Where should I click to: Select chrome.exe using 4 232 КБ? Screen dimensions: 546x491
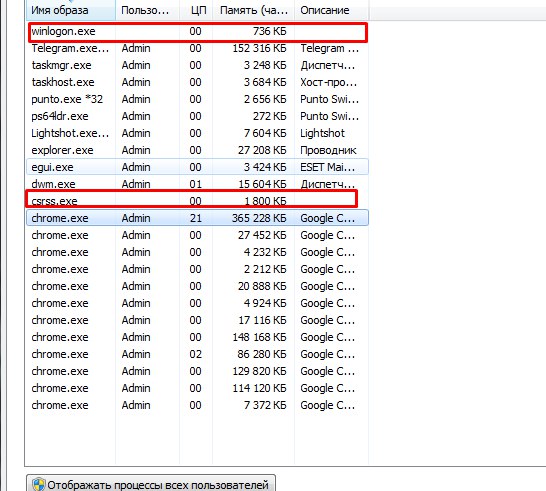197,252
